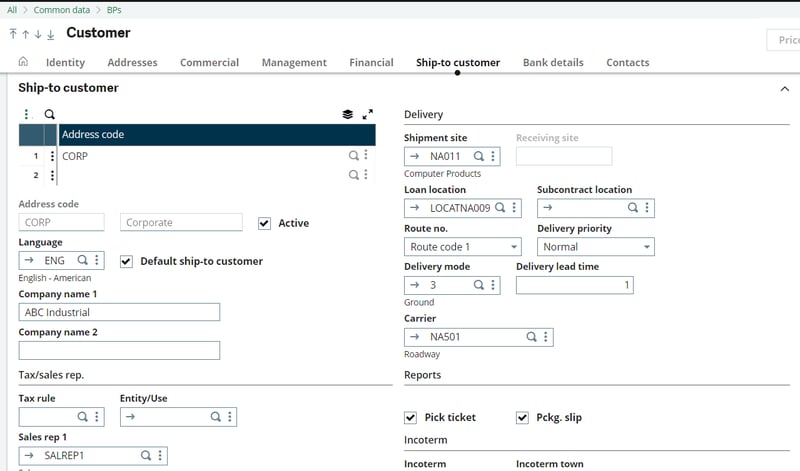Click the home icon beside Identity tab
800x471 pixels.
click(x=23, y=62)
